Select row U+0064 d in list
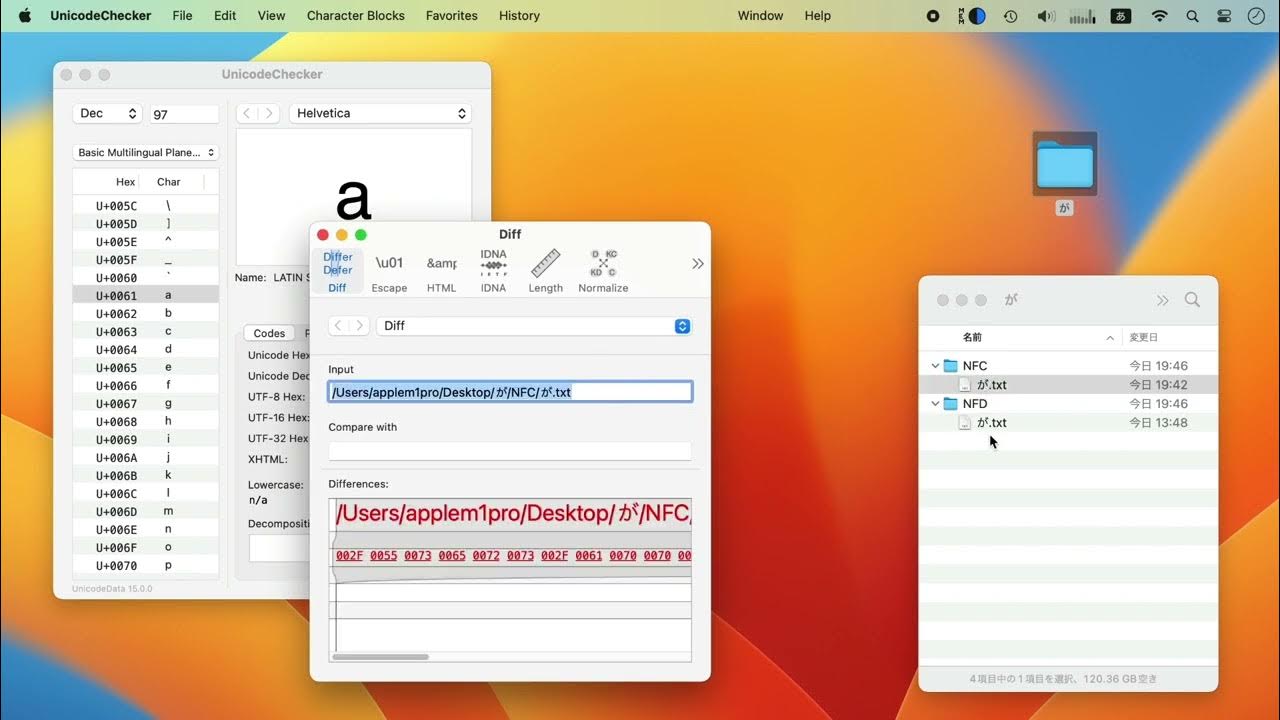This screenshot has width=1280, height=720. click(146, 349)
